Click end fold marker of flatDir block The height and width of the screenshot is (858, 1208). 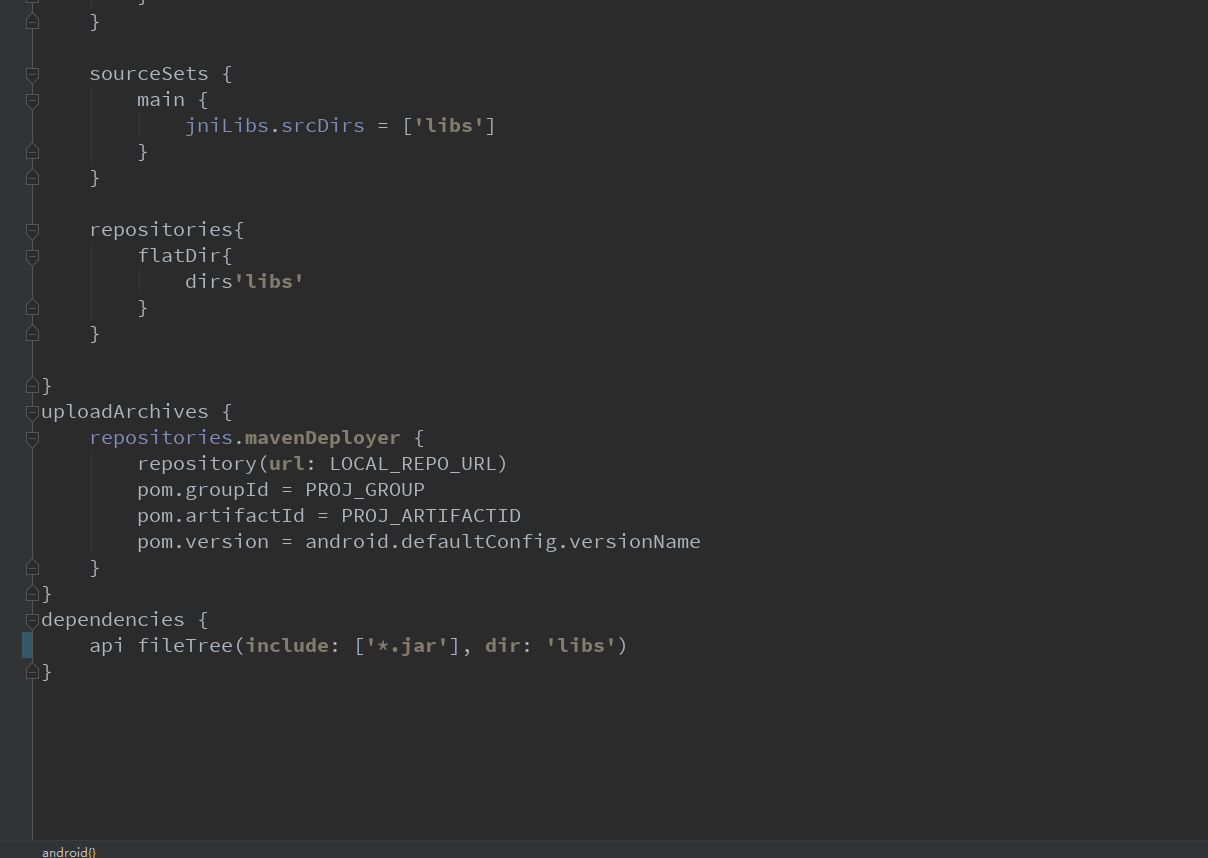coord(32,308)
